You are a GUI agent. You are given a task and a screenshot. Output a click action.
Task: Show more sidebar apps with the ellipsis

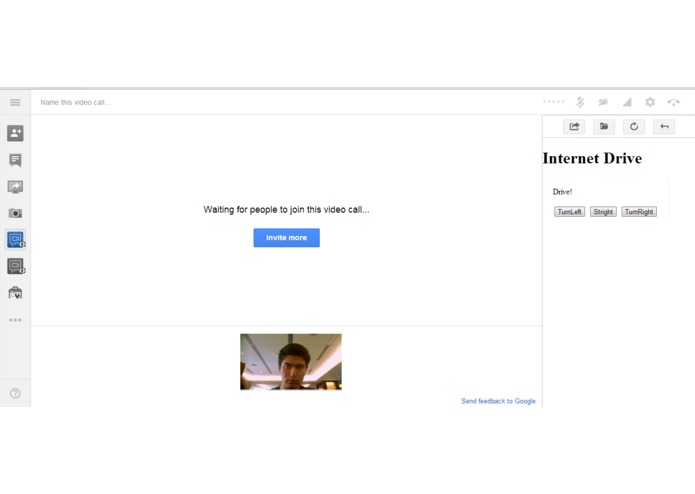pos(15,320)
